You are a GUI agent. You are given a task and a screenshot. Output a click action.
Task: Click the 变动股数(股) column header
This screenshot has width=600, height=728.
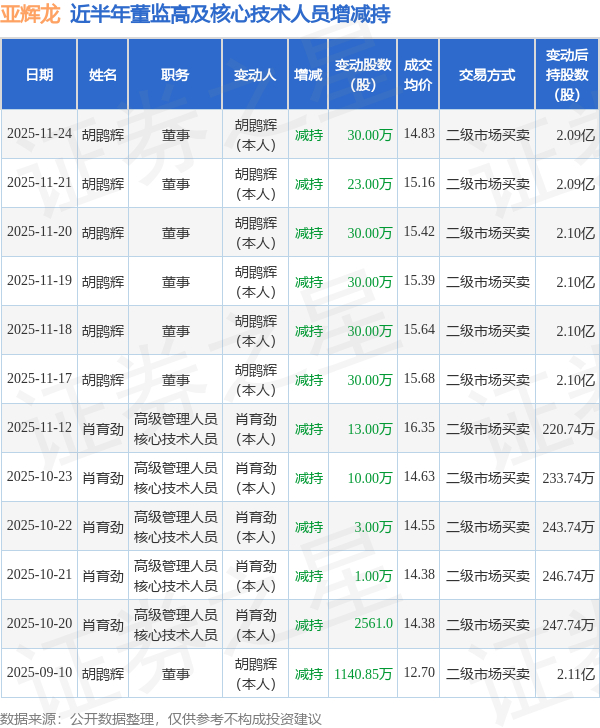pyautogui.click(x=363, y=75)
